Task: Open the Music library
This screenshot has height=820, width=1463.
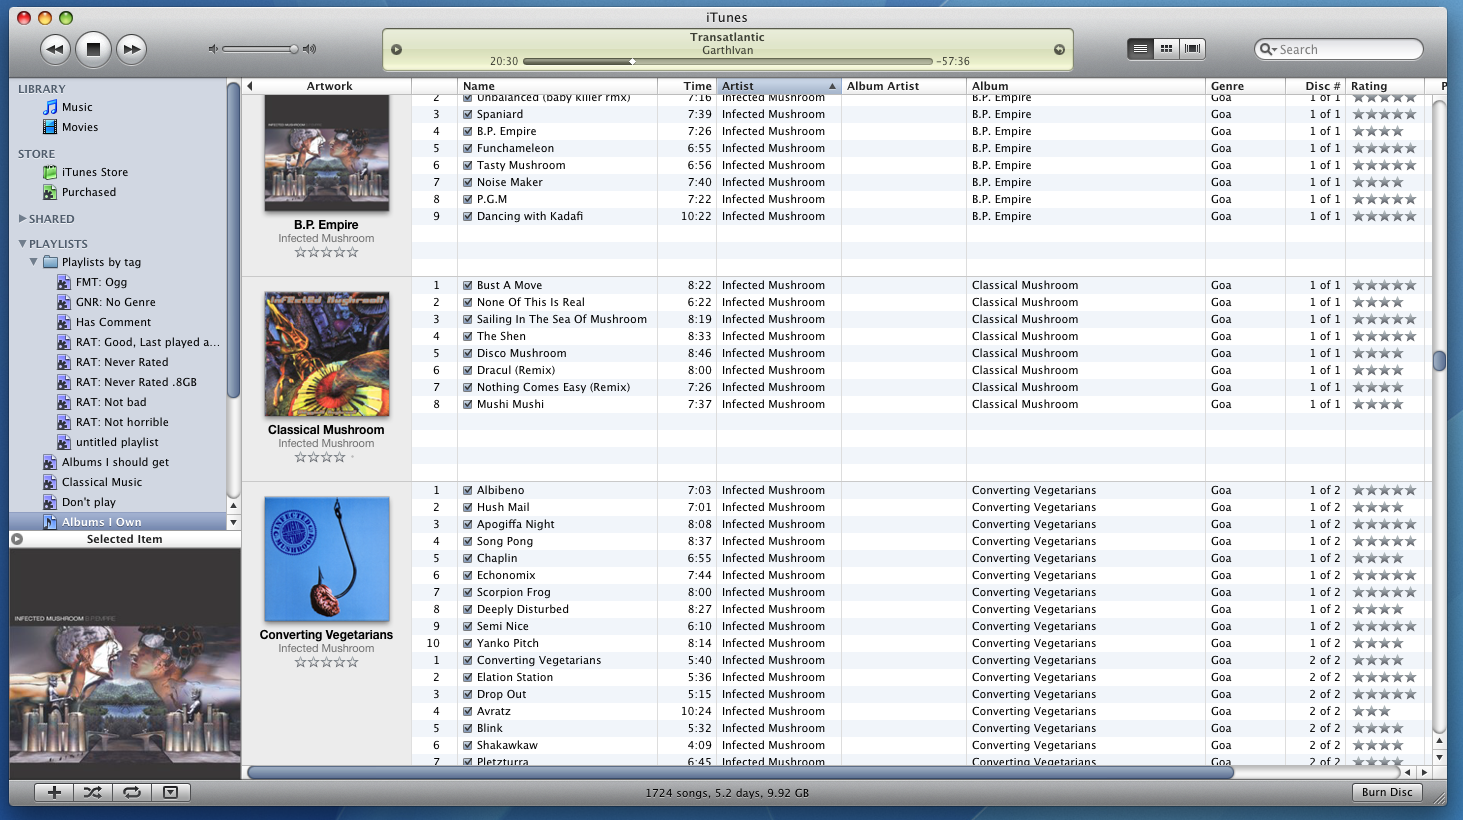Action: point(77,107)
